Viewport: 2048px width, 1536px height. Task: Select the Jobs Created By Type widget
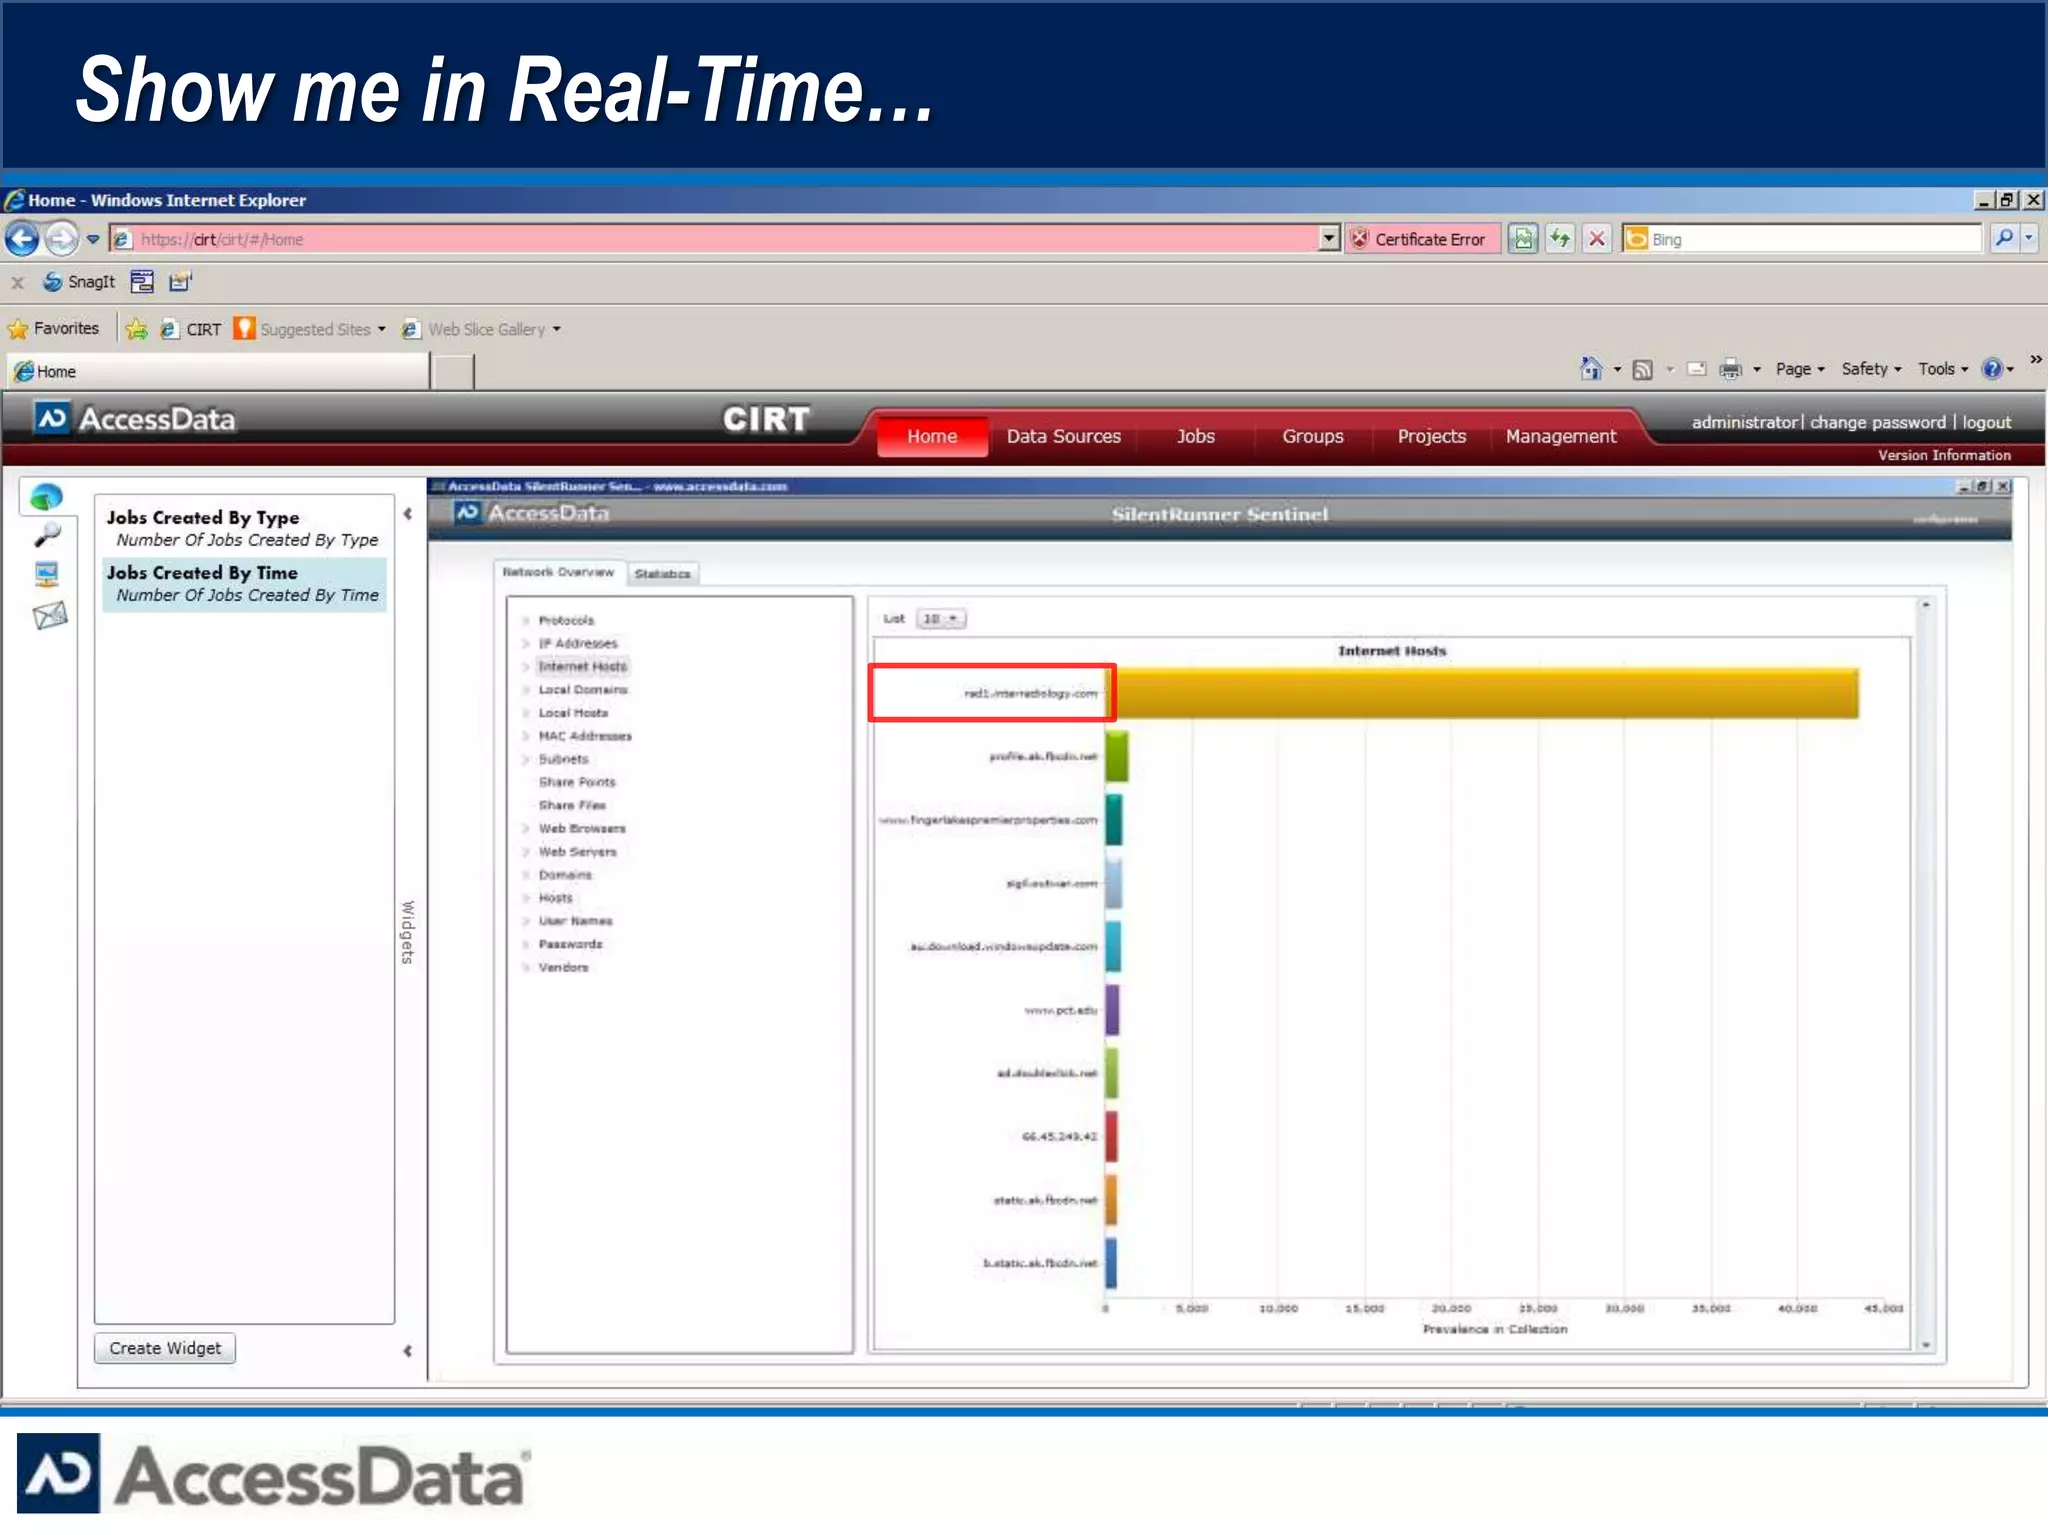[244, 528]
